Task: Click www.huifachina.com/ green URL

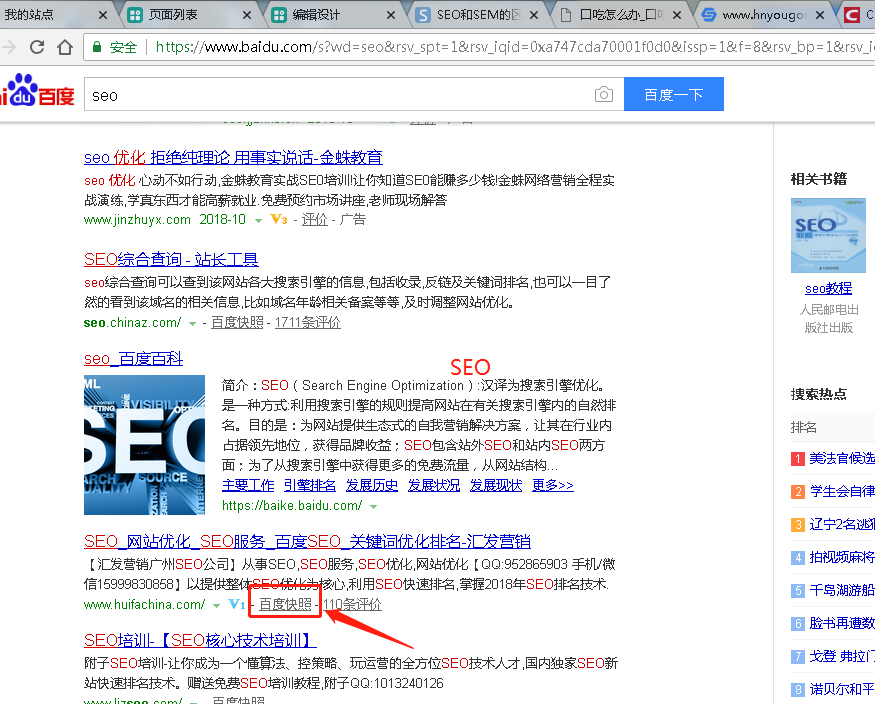Action: point(145,604)
